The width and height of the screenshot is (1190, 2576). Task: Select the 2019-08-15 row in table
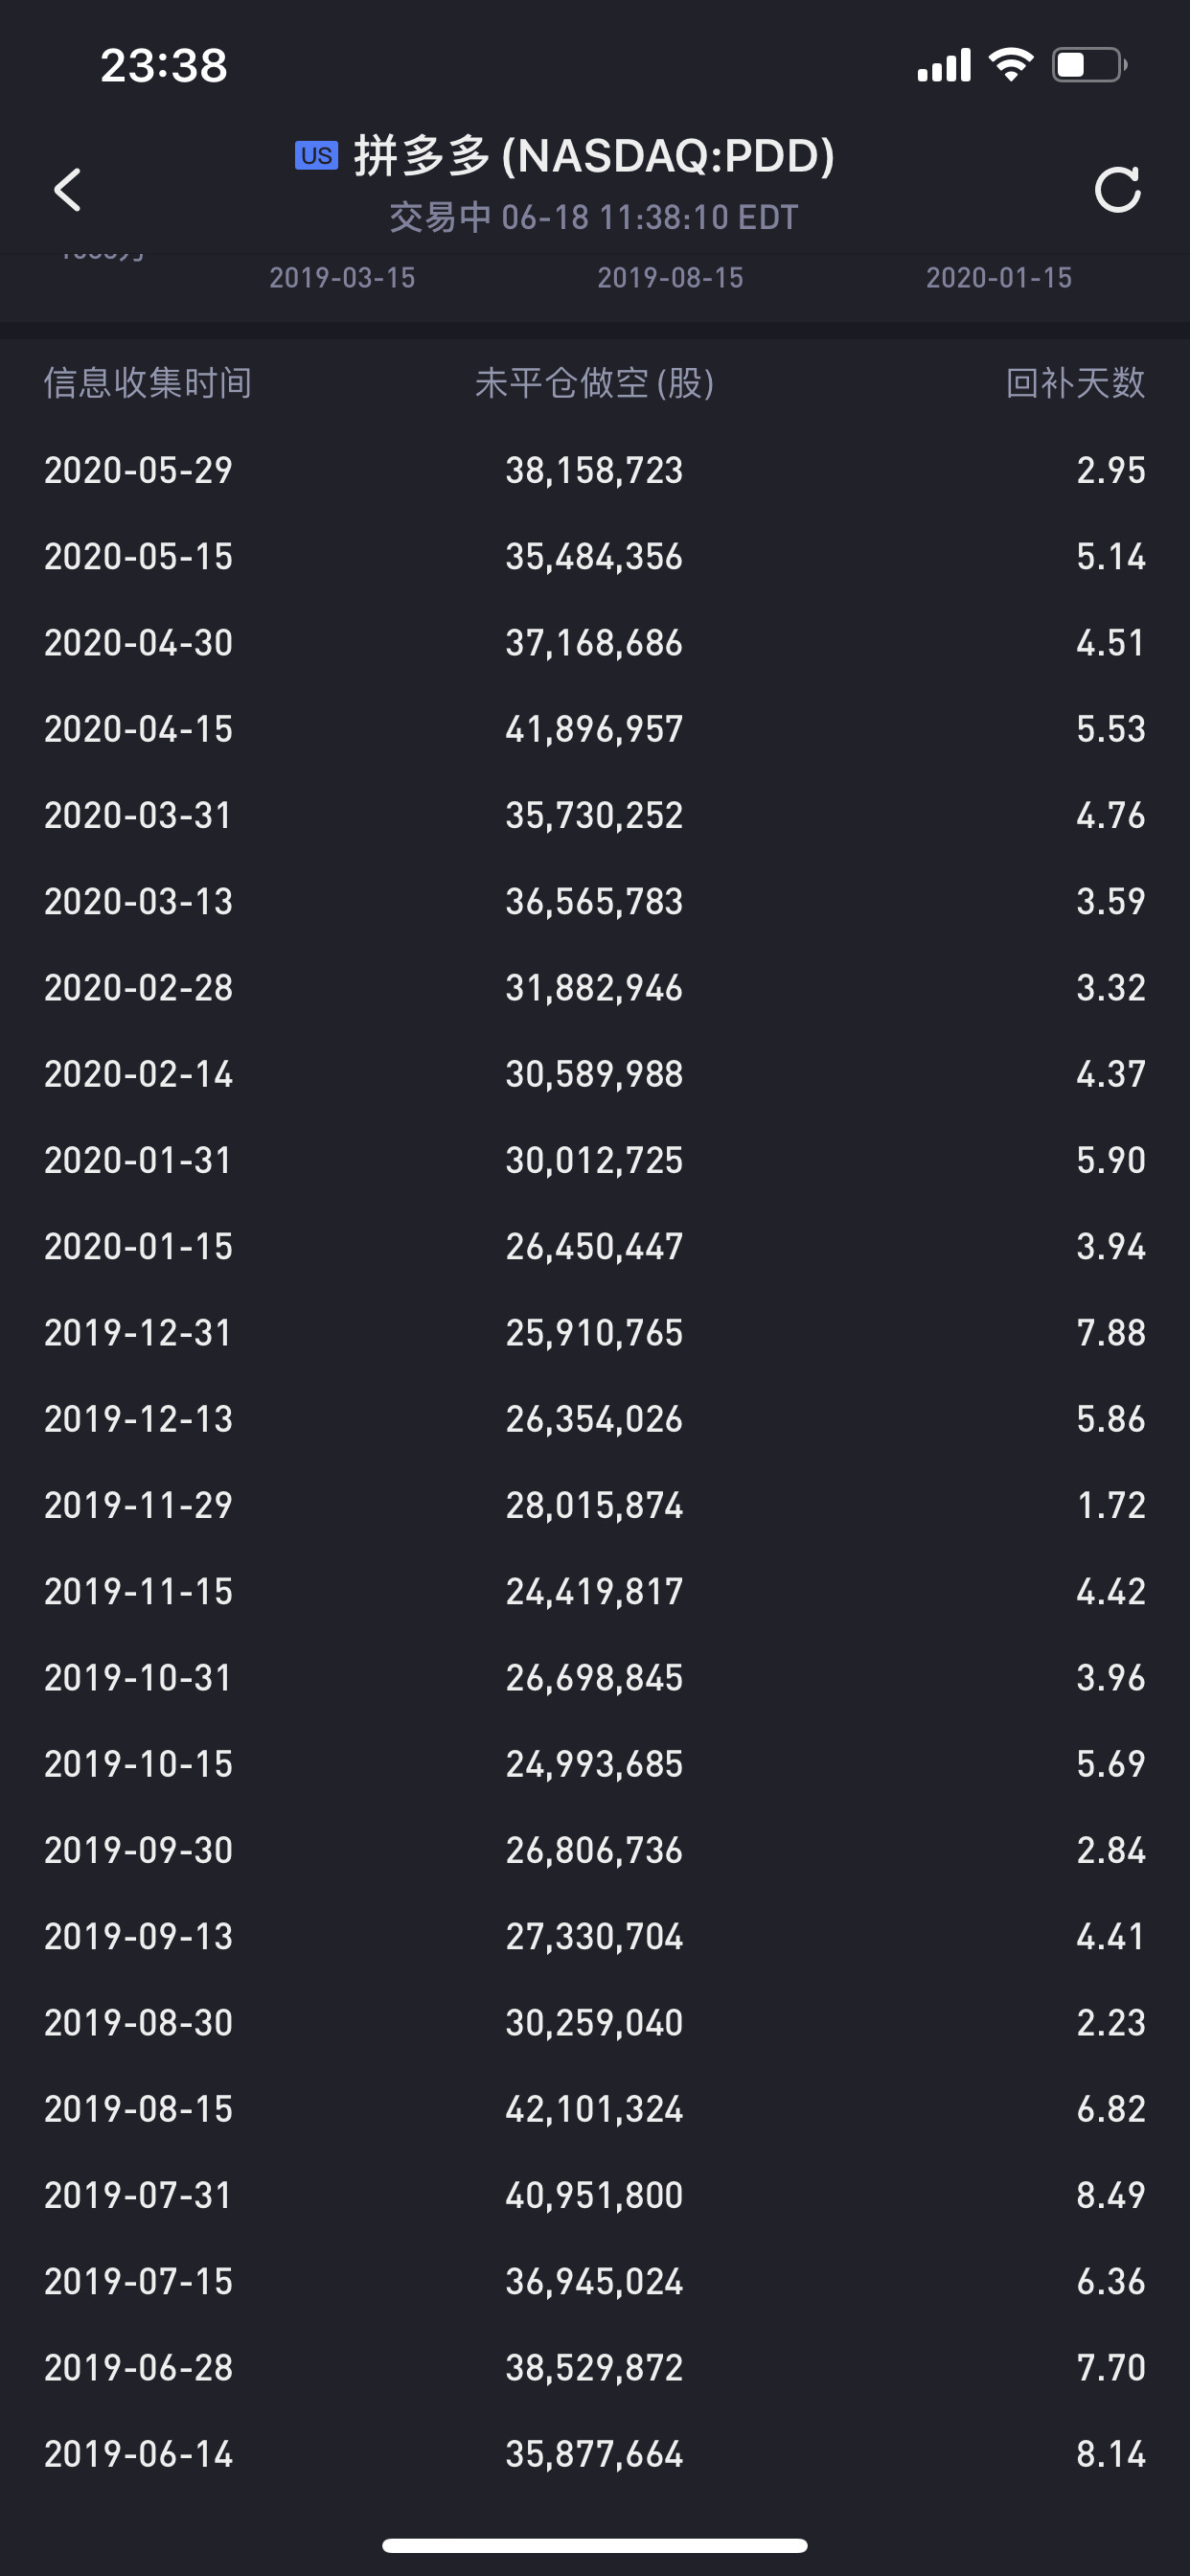coord(594,2109)
